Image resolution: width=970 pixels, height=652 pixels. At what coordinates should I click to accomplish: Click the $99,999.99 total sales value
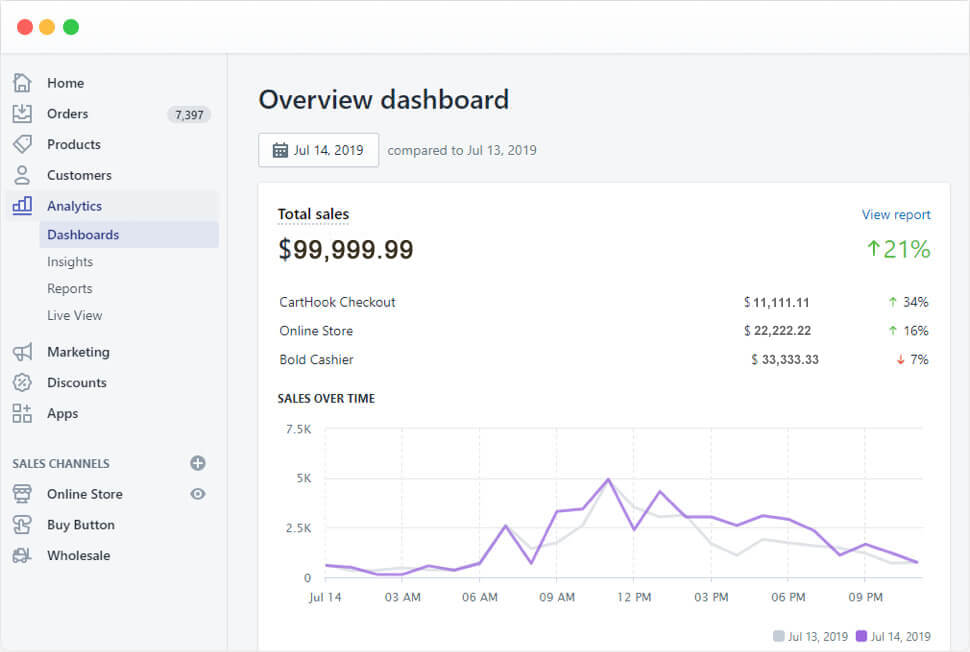tap(346, 249)
